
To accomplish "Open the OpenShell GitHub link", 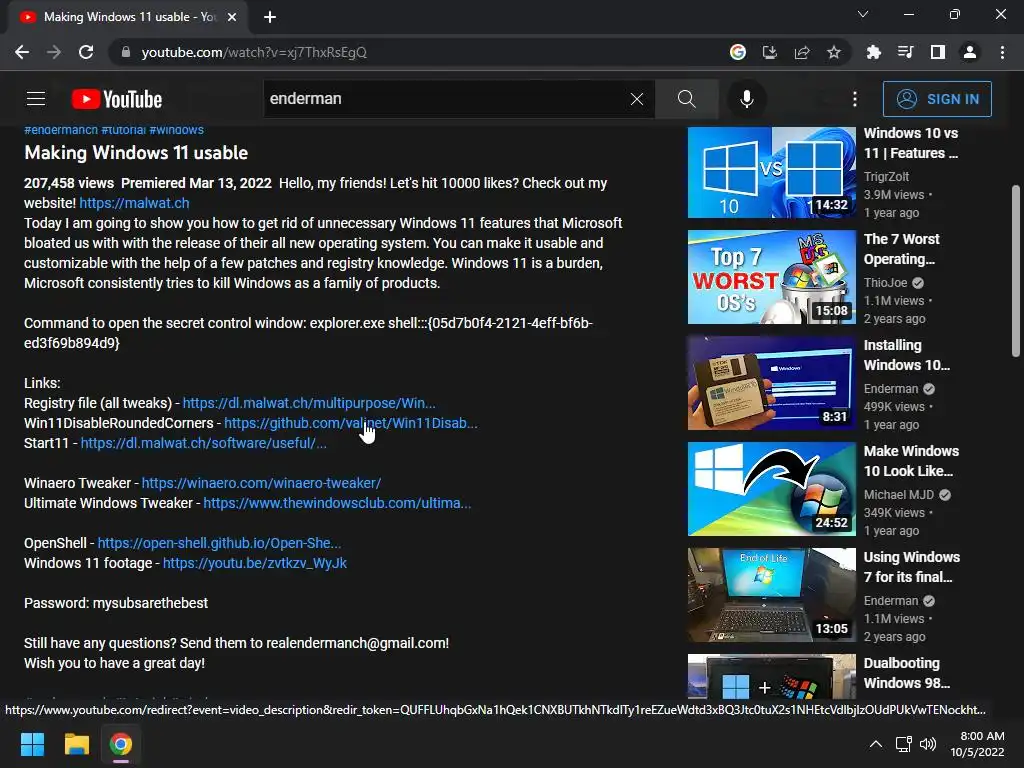I will pos(219,543).
